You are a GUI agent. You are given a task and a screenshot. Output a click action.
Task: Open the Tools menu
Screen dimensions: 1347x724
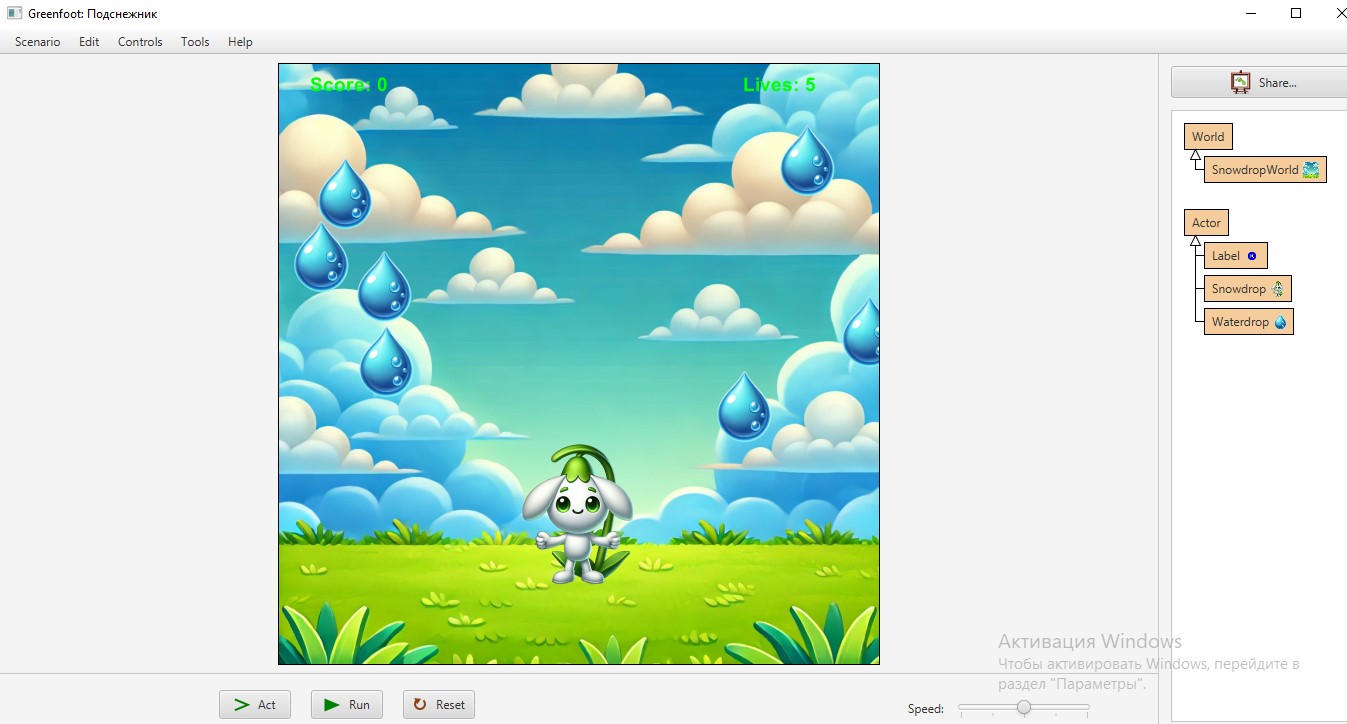(x=195, y=42)
